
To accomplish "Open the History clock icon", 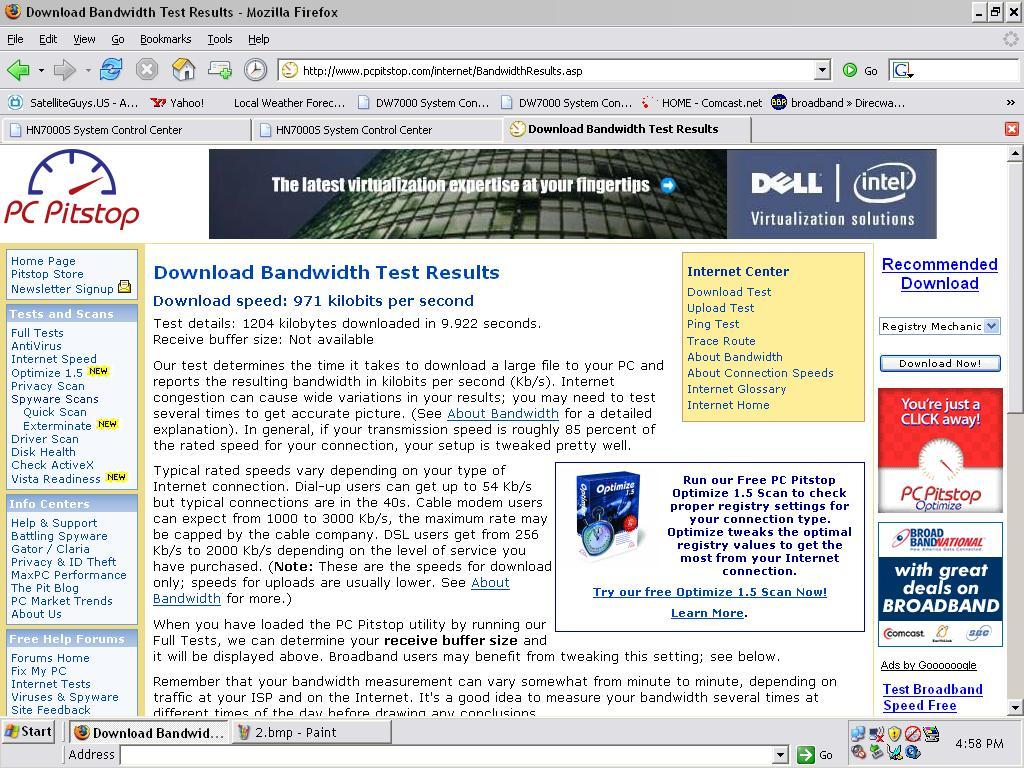I will [x=255, y=69].
